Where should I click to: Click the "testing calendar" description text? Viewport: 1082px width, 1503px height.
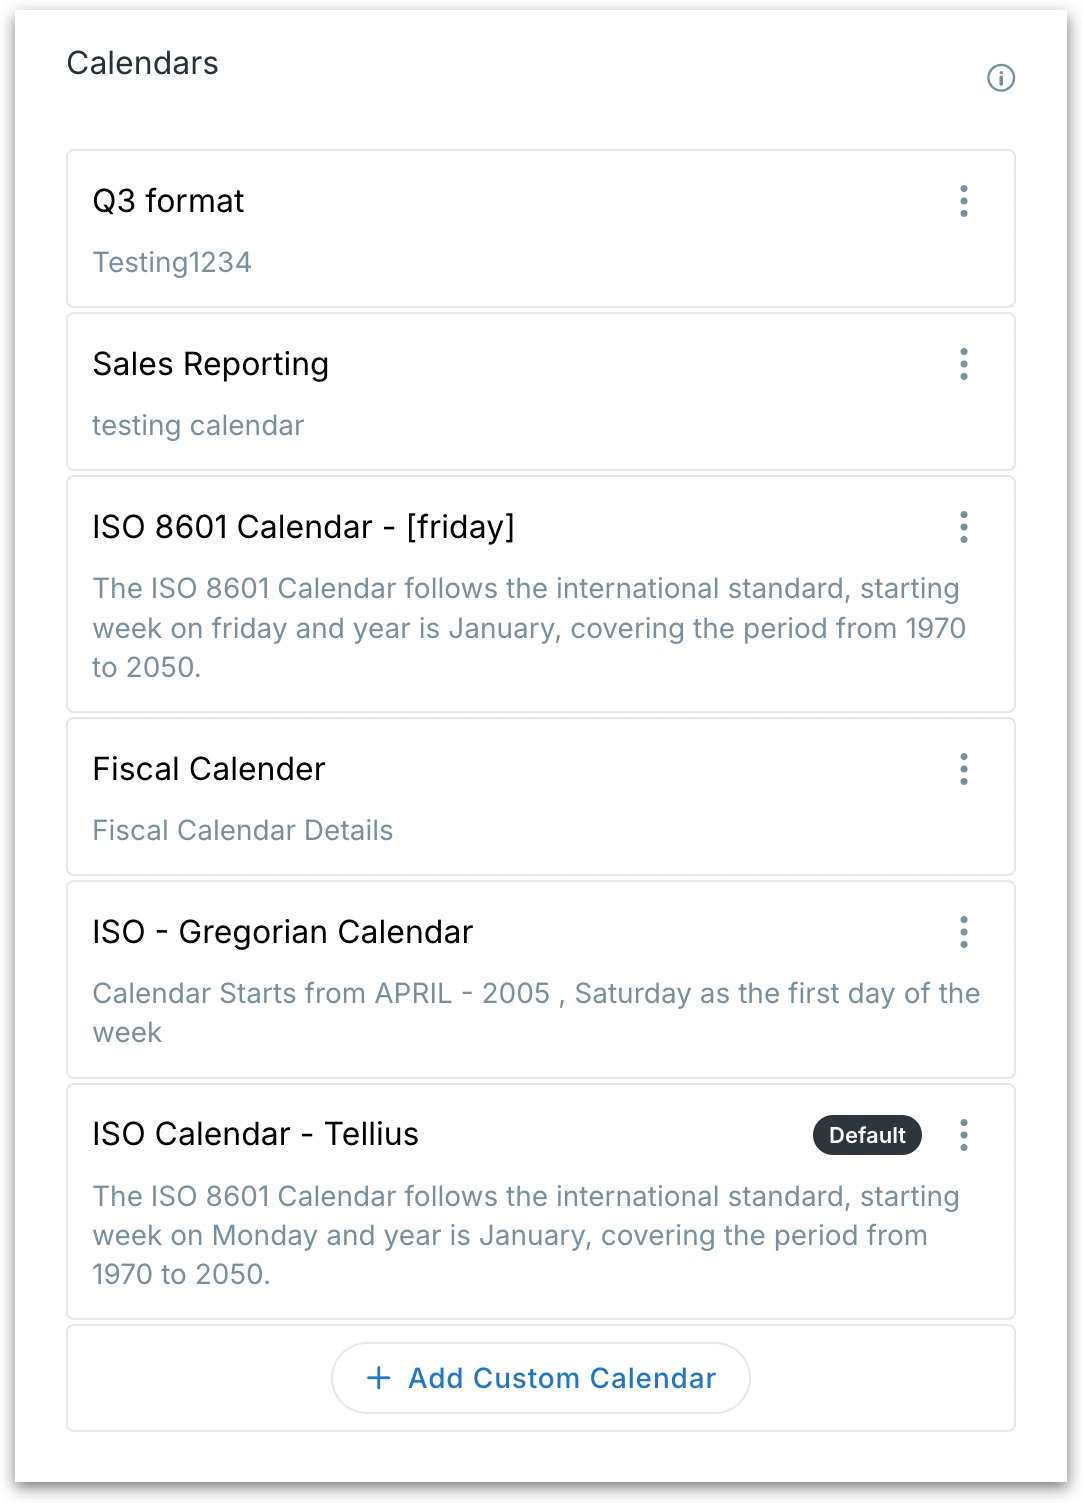click(198, 425)
